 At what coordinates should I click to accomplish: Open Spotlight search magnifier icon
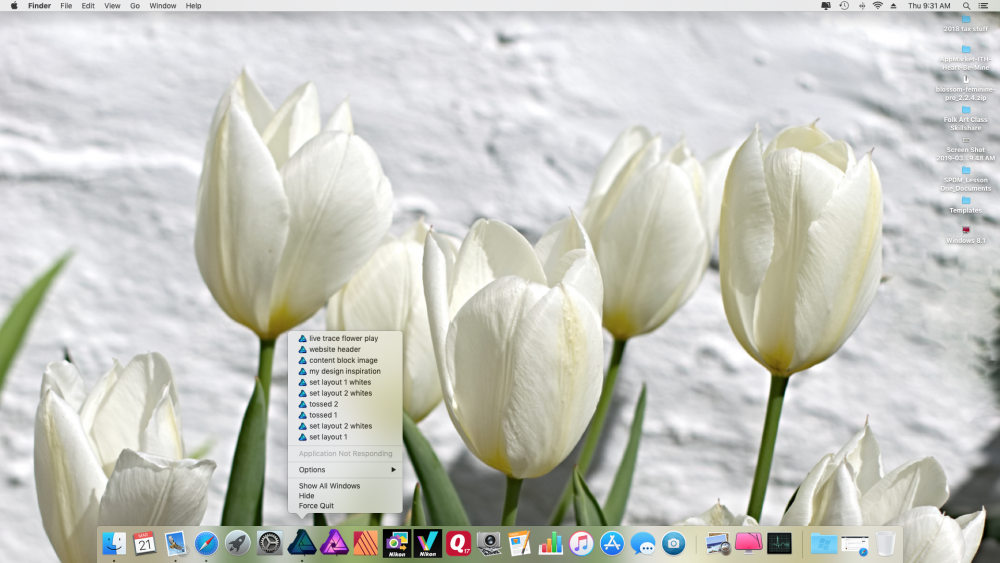coord(967,6)
